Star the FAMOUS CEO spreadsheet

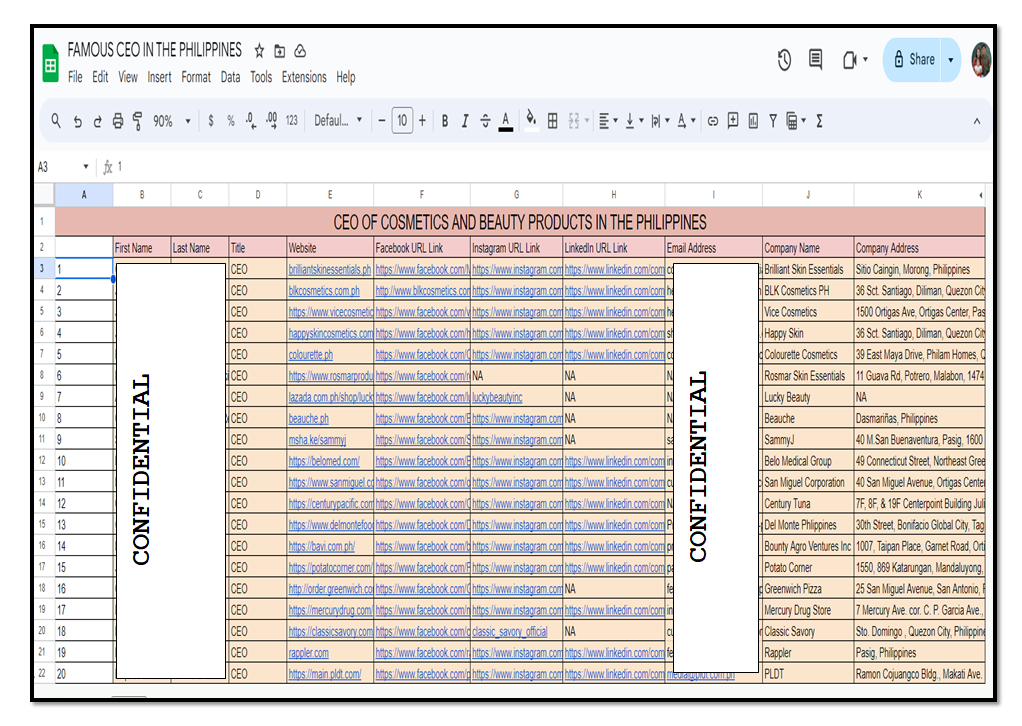(259, 51)
